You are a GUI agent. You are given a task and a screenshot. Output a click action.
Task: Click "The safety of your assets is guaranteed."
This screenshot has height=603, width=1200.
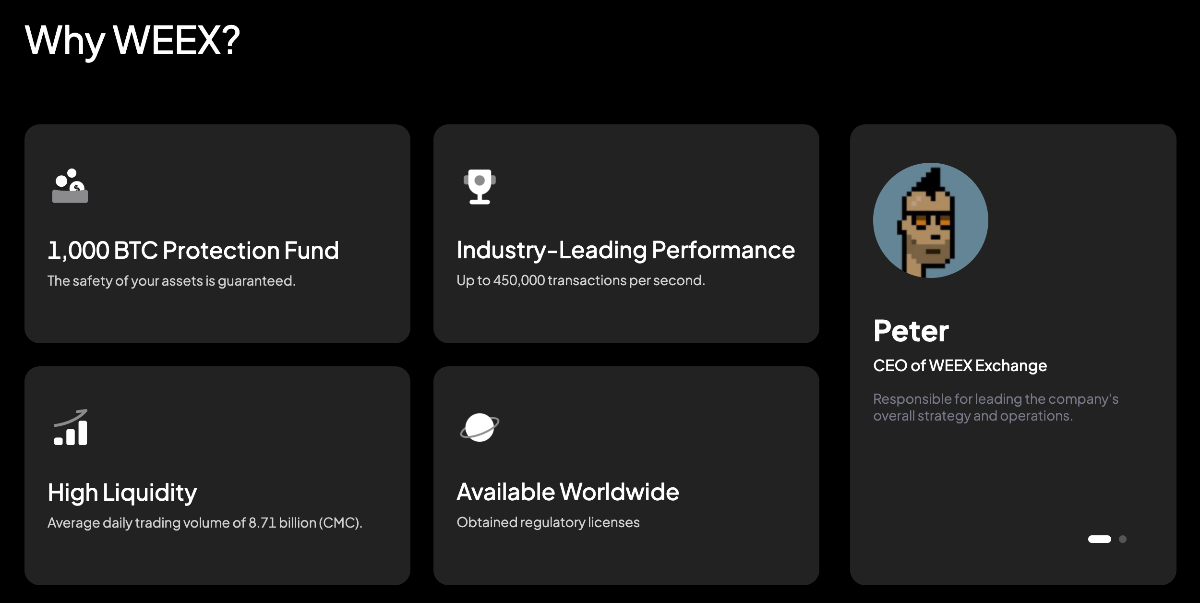coord(171,281)
